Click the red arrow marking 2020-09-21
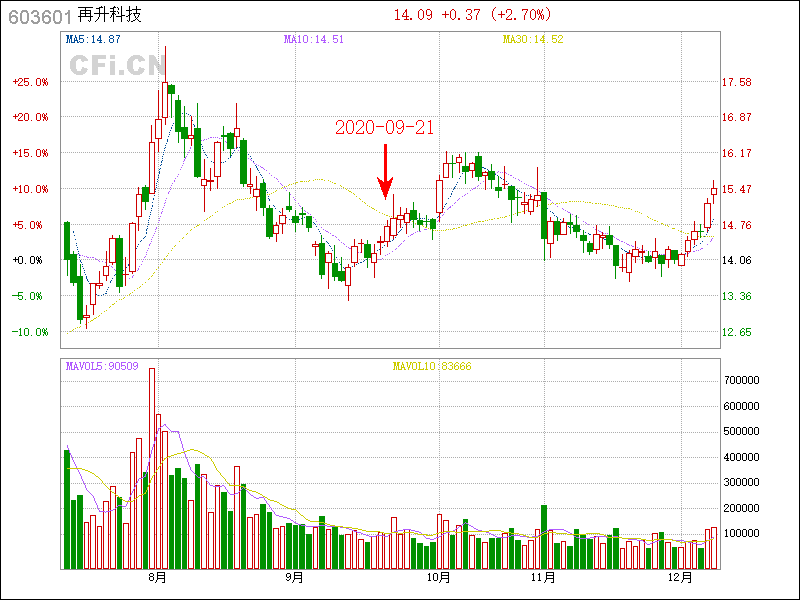Screen dimensions: 800x600 click(x=385, y=172)
